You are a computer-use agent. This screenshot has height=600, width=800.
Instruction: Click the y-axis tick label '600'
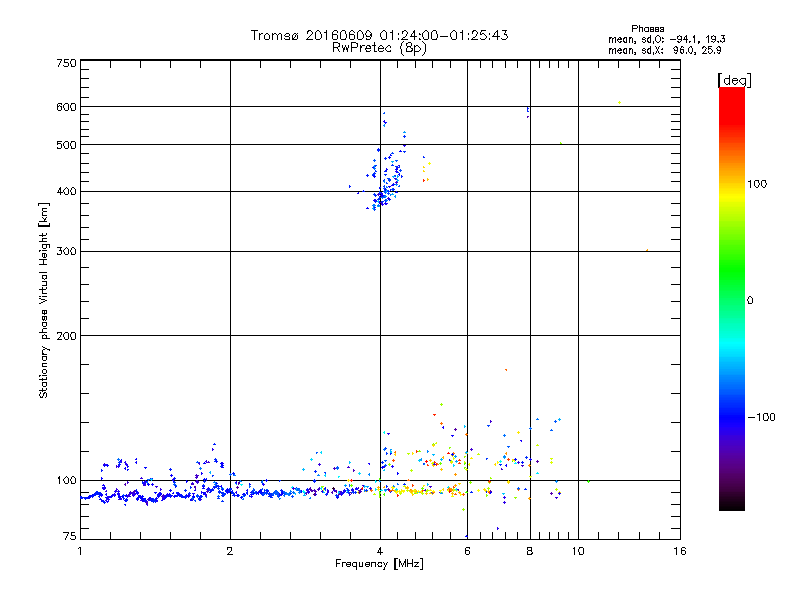pyautogui.click(x=67, y=107)
